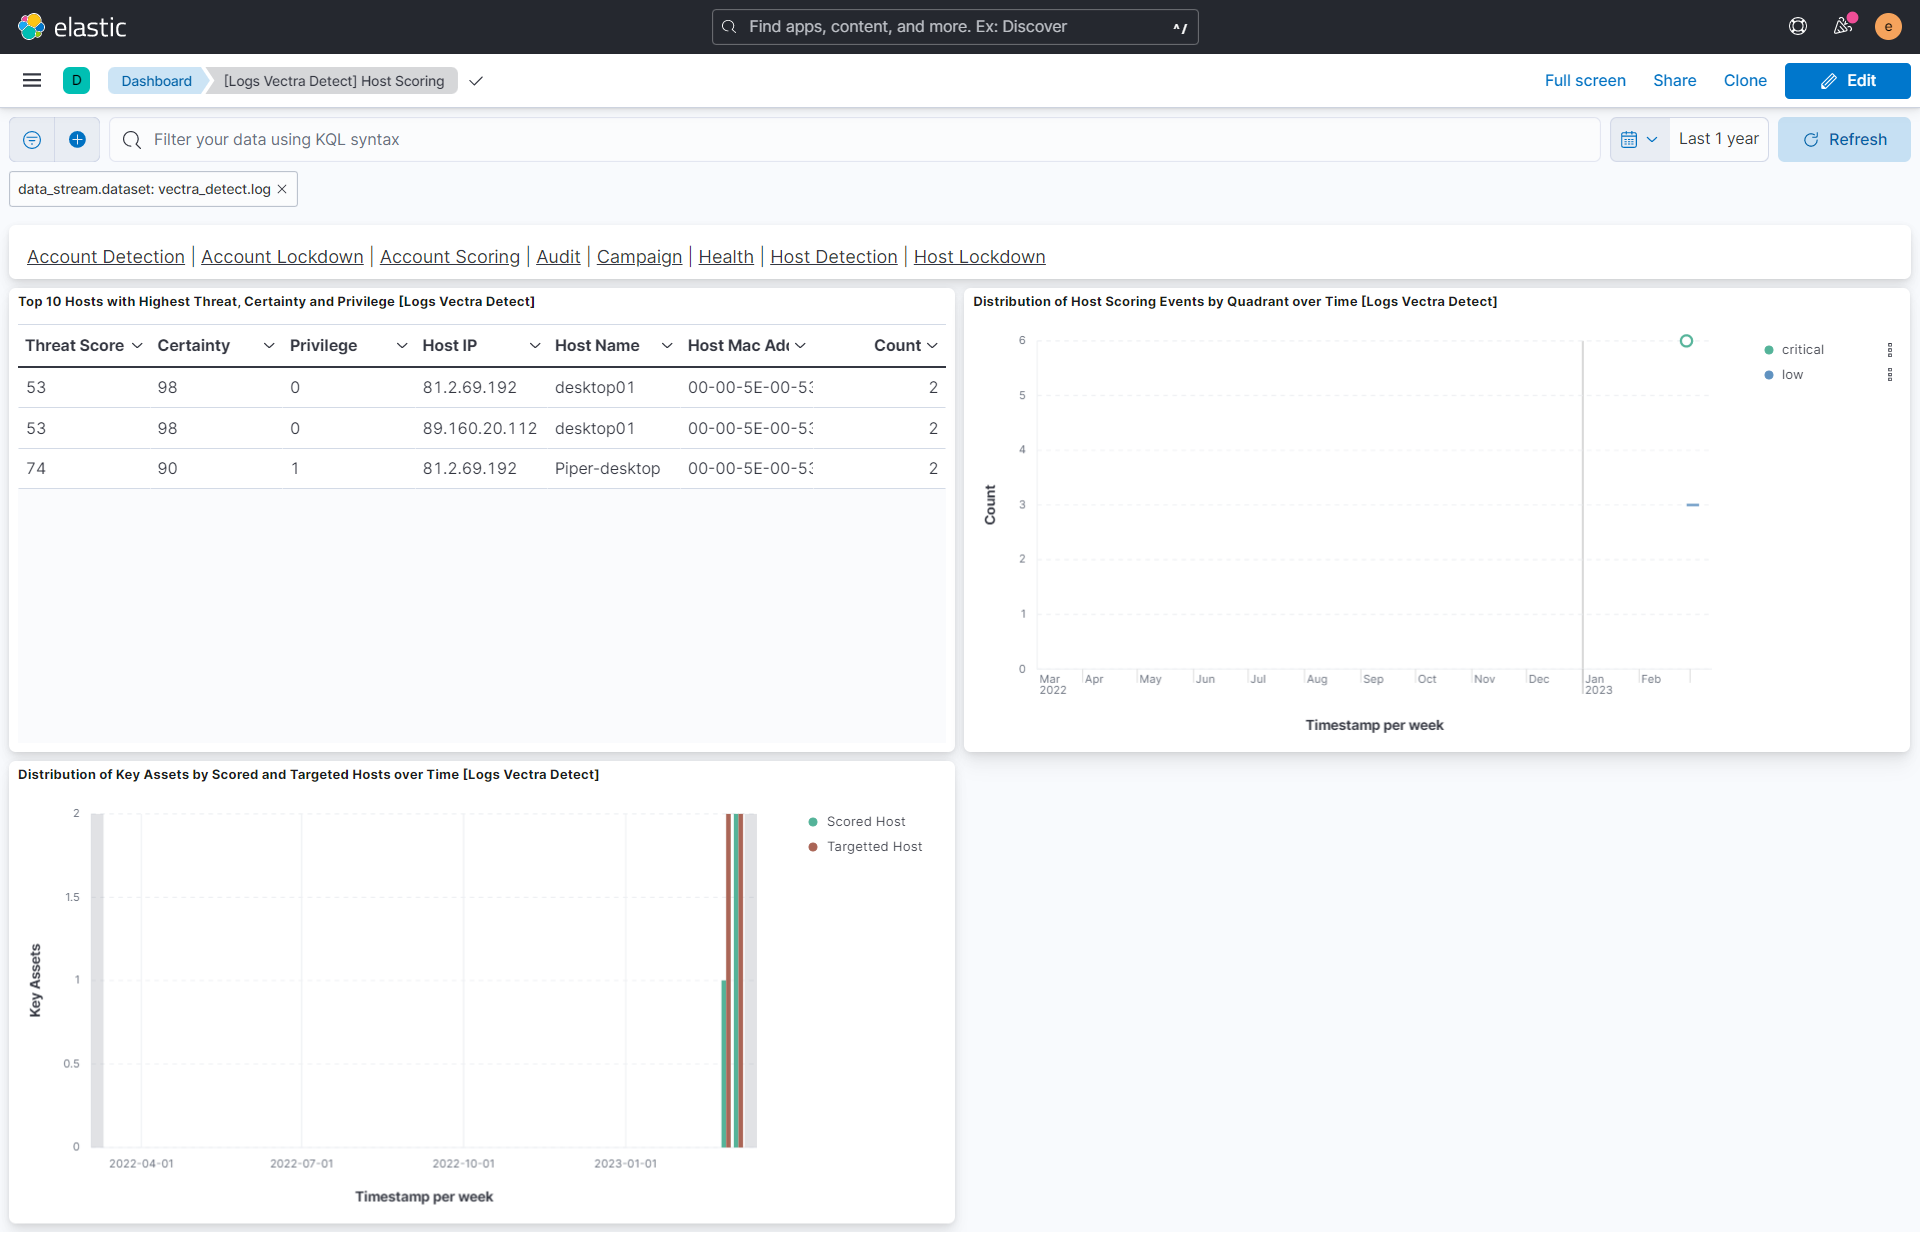Click the critical legend label

tap(1802, 350)
